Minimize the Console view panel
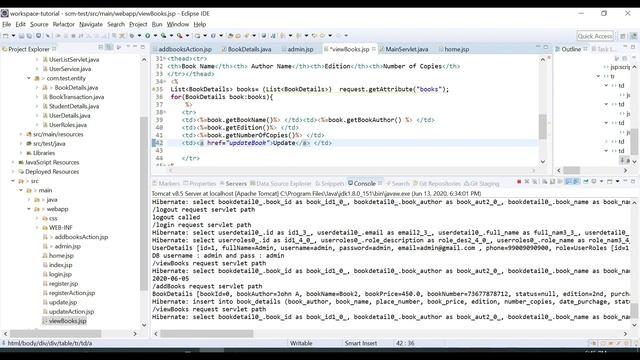The width and height of the screenshot is (640, 360). click(625, 181)
